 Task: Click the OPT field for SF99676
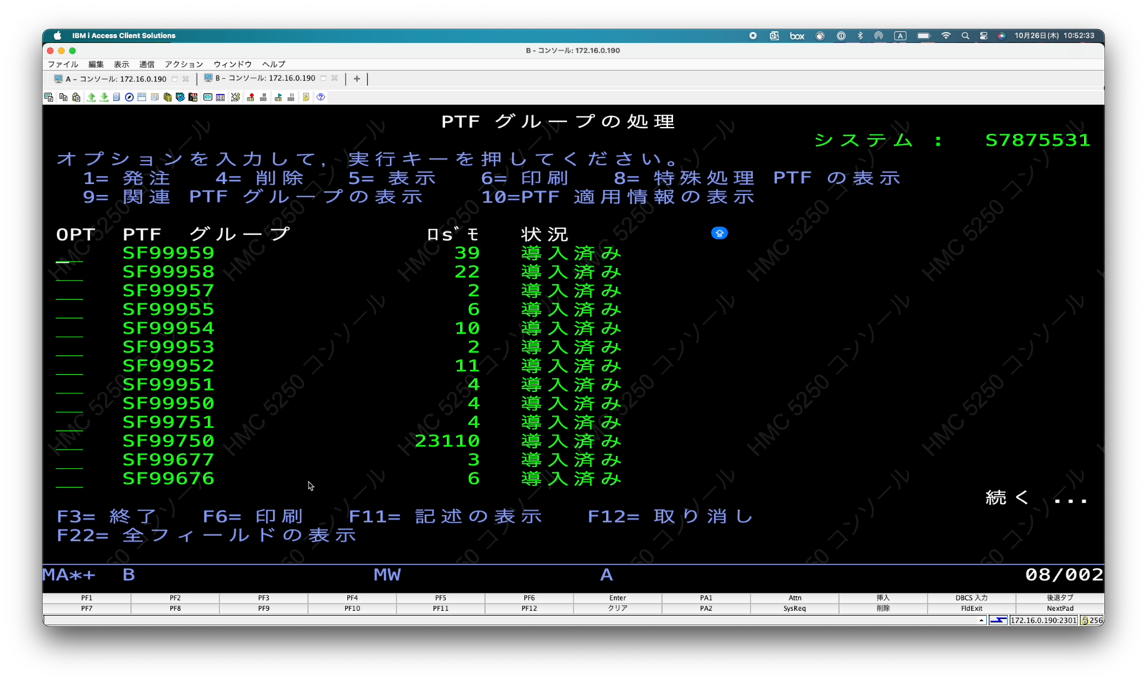(x=69, y=480)
